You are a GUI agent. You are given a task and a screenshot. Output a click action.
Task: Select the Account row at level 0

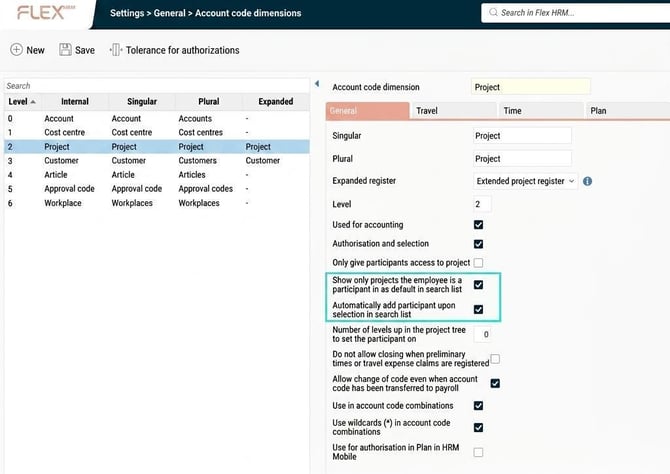(x=157, y=118)
